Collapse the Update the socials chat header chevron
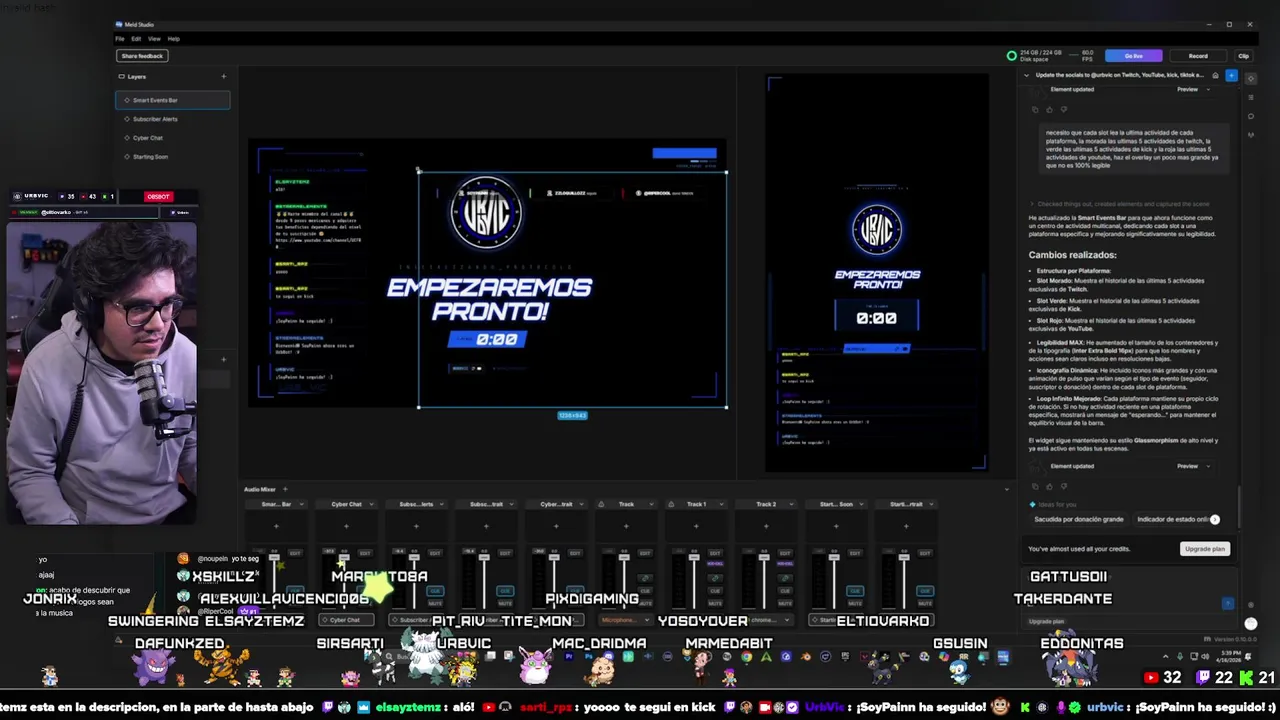 coord(1026,75)
